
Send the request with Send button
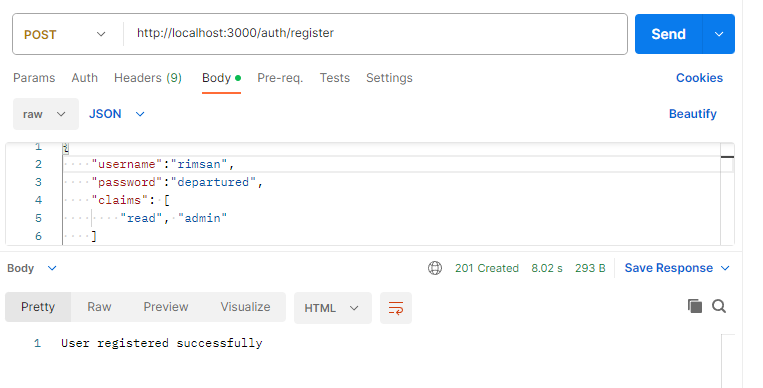click(669, 34)
